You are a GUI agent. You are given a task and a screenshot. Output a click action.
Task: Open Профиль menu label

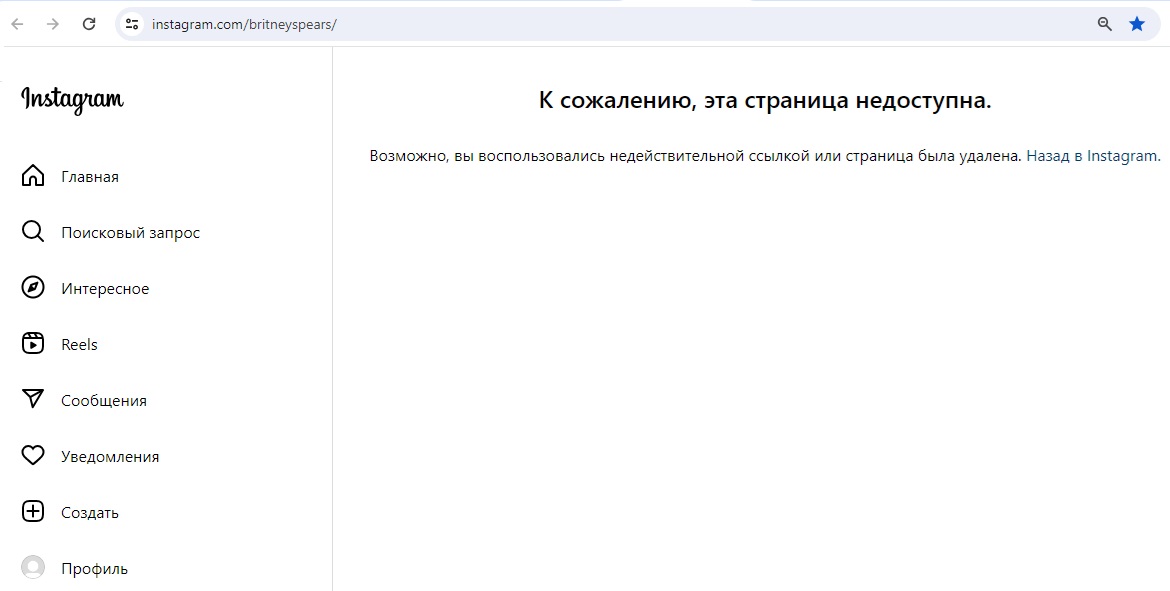pyautogui.click(x=94, y=569)
